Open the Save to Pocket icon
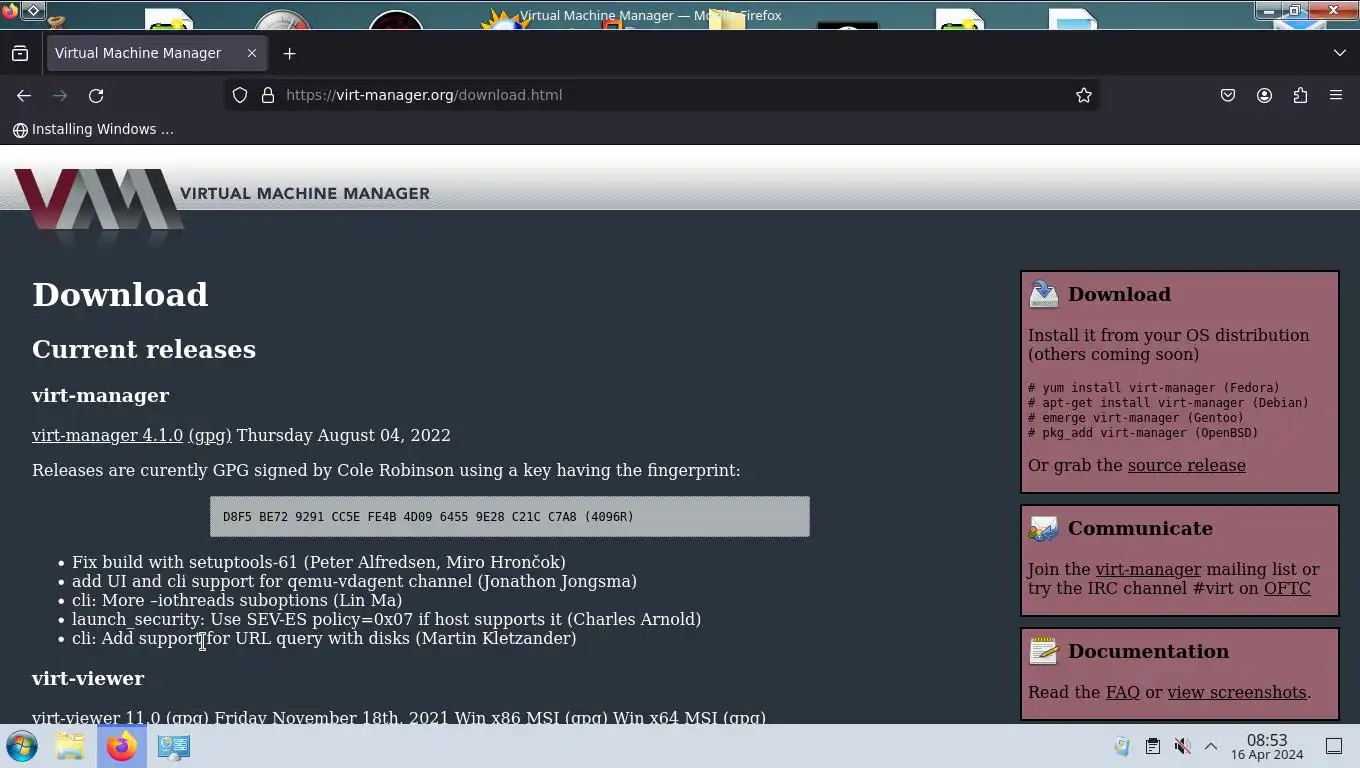 click(1228, 95)
